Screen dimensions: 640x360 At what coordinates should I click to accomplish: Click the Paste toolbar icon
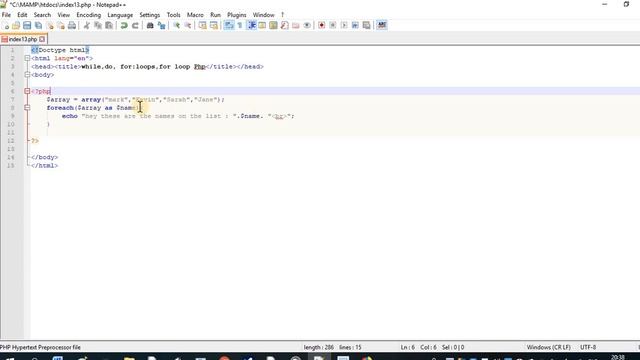click(x=109, y=25)
